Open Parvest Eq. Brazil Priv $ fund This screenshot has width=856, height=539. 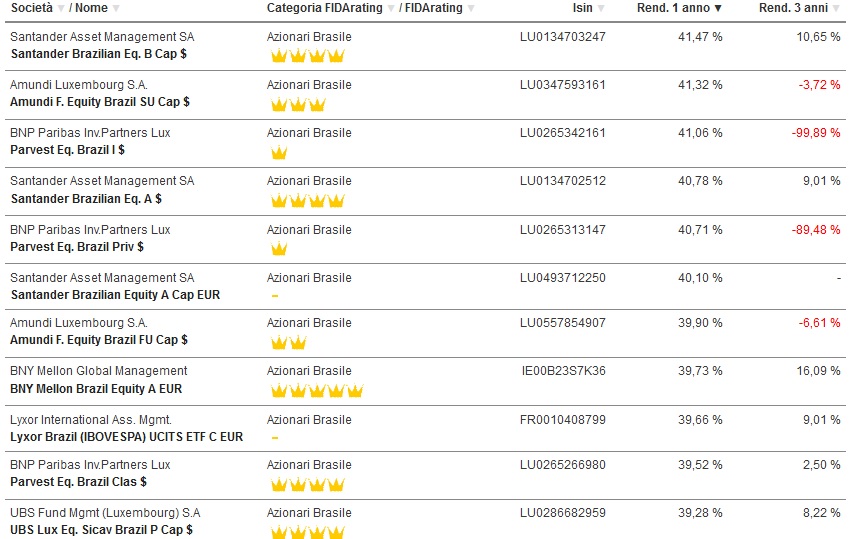click(x=77, y=247)
